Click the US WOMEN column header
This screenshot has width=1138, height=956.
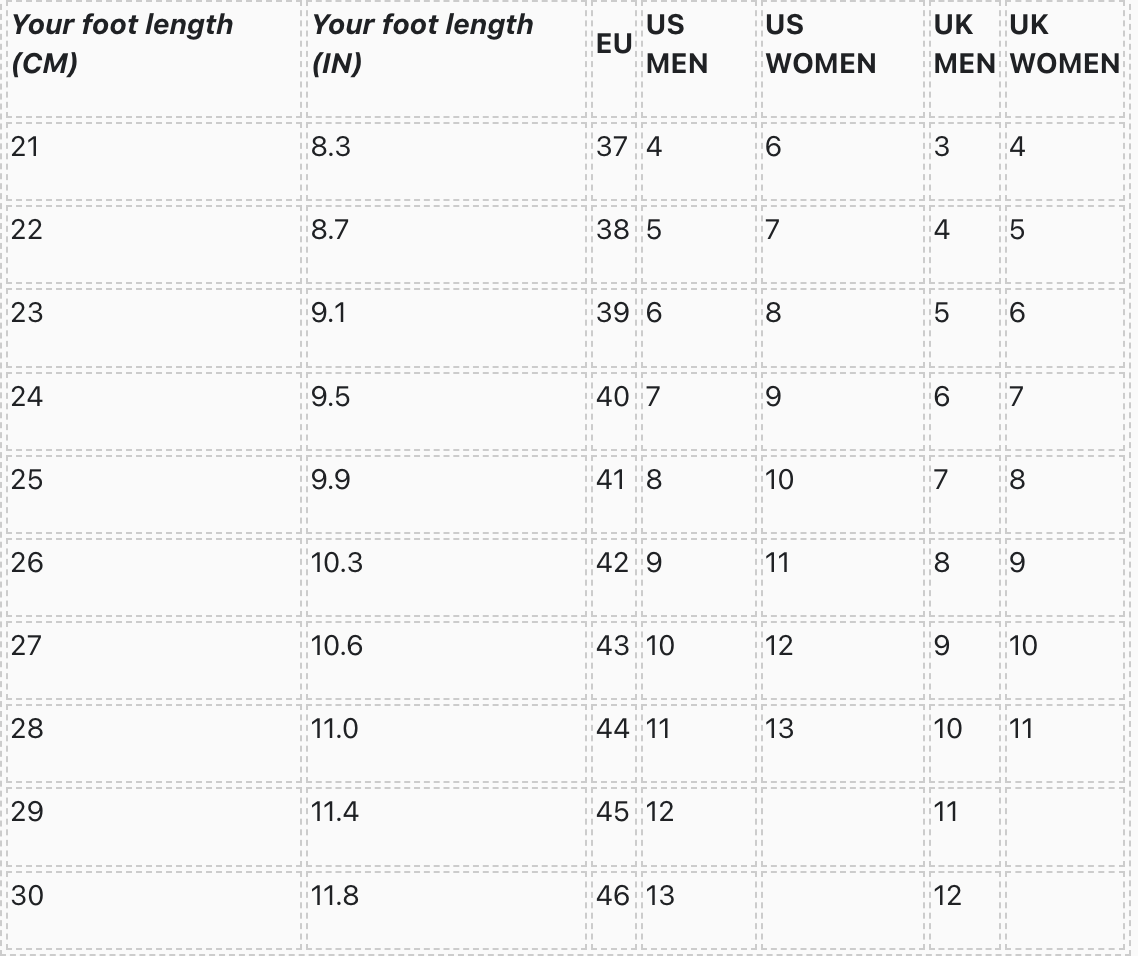[x=820, y=45]
